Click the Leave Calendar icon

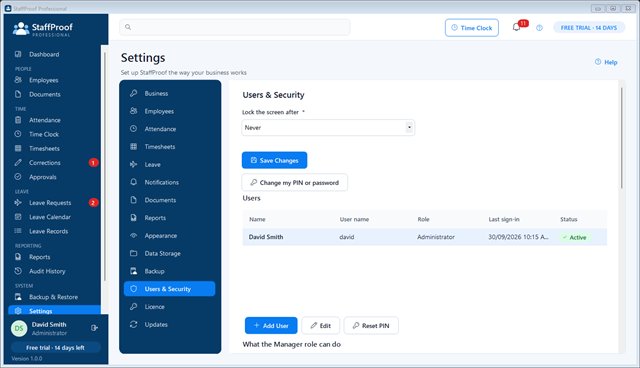click(x=18, y=217)
